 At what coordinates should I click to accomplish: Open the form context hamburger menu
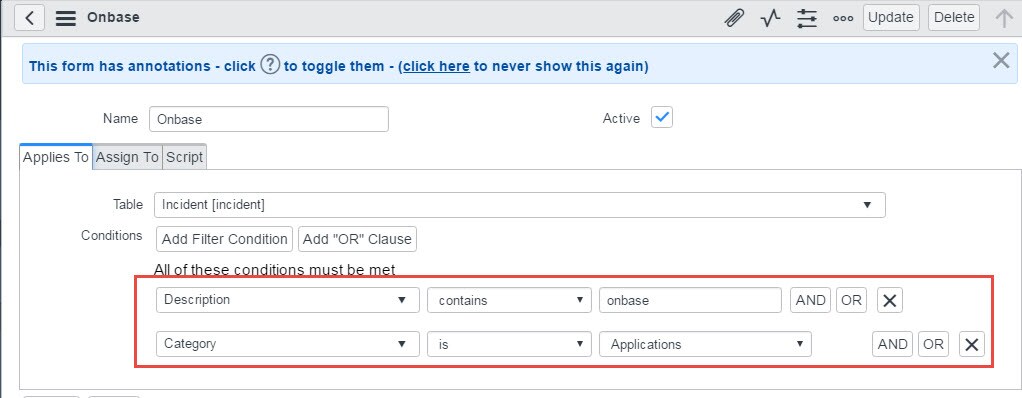point(66,18)
